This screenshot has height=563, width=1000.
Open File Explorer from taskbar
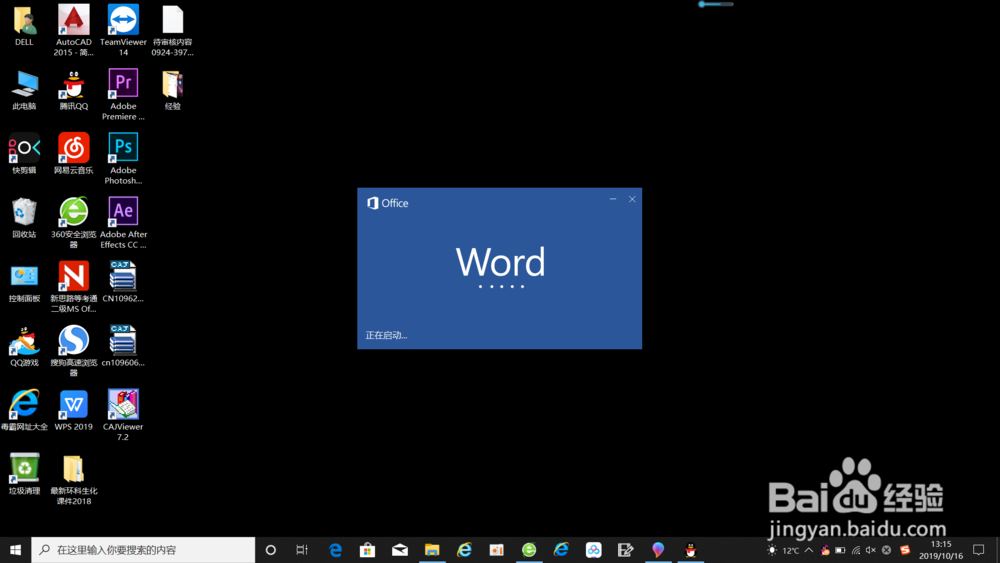tap(432, 550)
